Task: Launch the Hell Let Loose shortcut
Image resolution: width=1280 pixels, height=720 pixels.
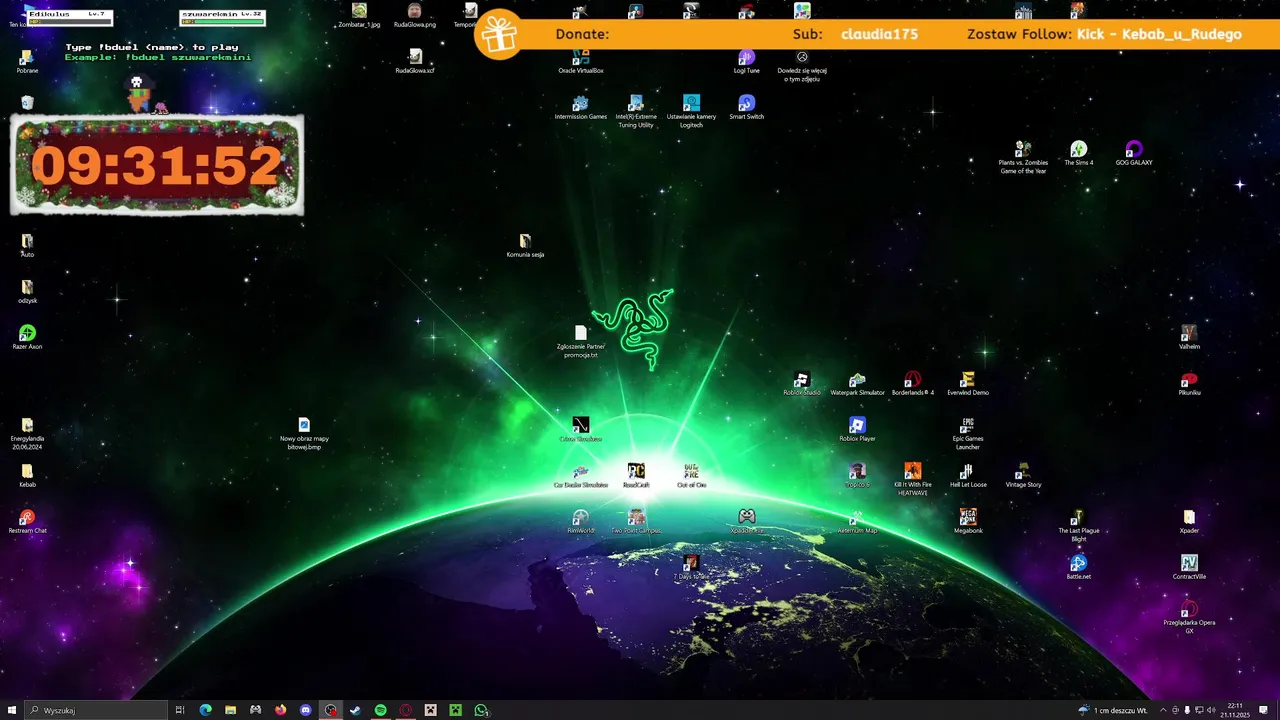Action: tap(967, 475)
